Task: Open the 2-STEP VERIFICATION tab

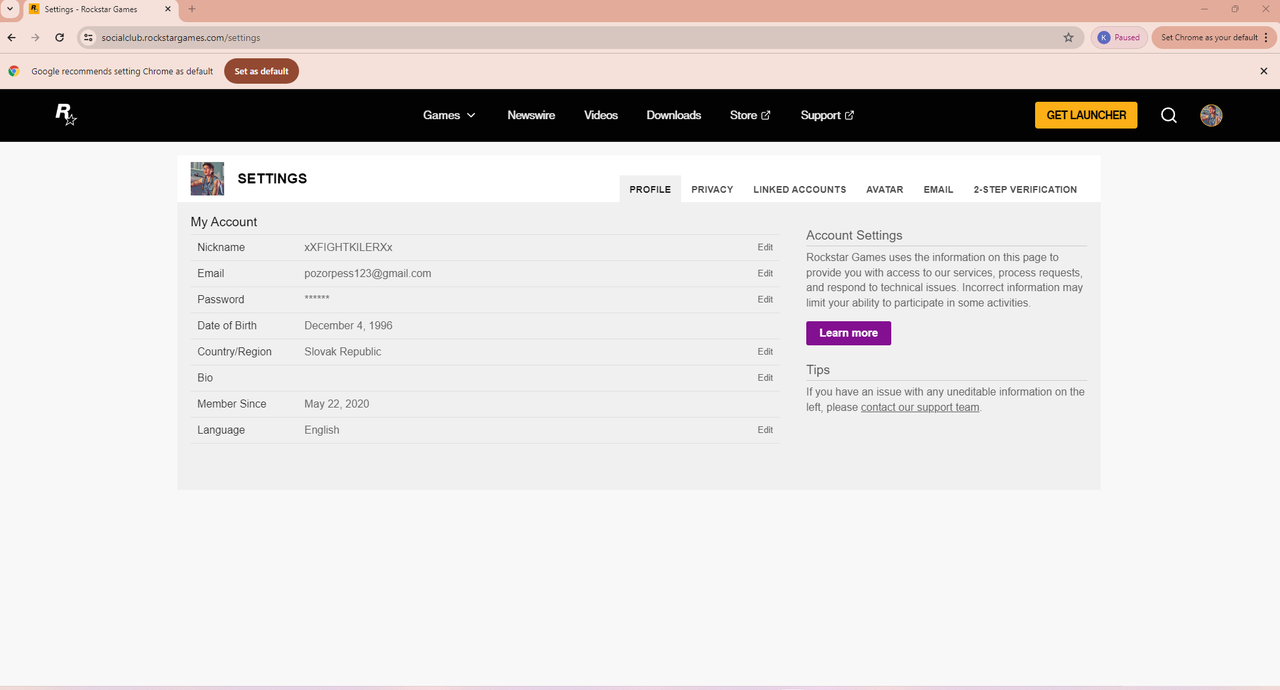Action: (1025, 189)
